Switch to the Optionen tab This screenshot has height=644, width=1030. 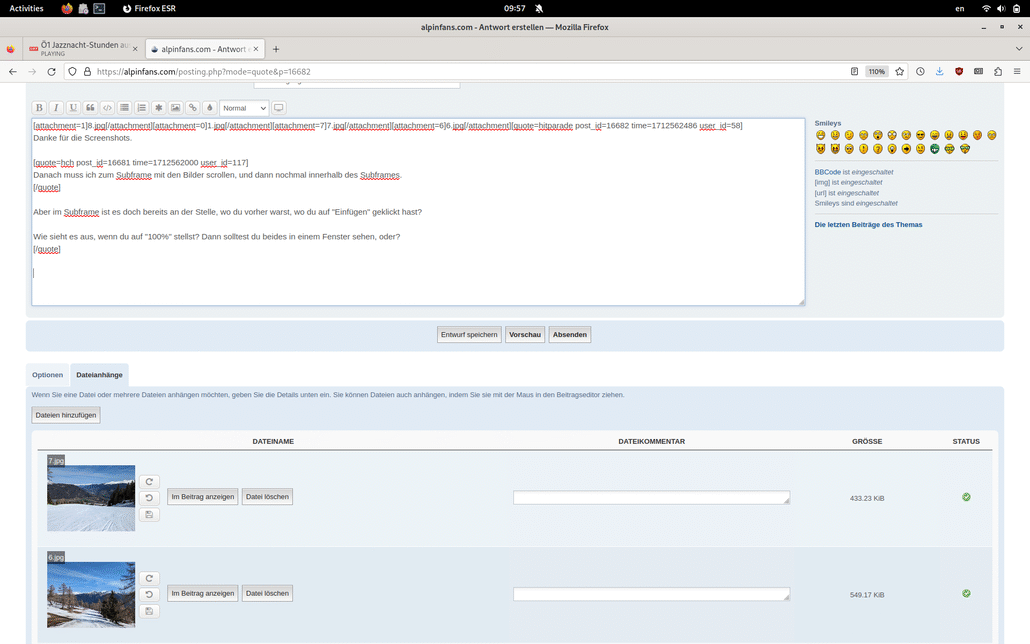pyautogui.click(x=46, y=374)
